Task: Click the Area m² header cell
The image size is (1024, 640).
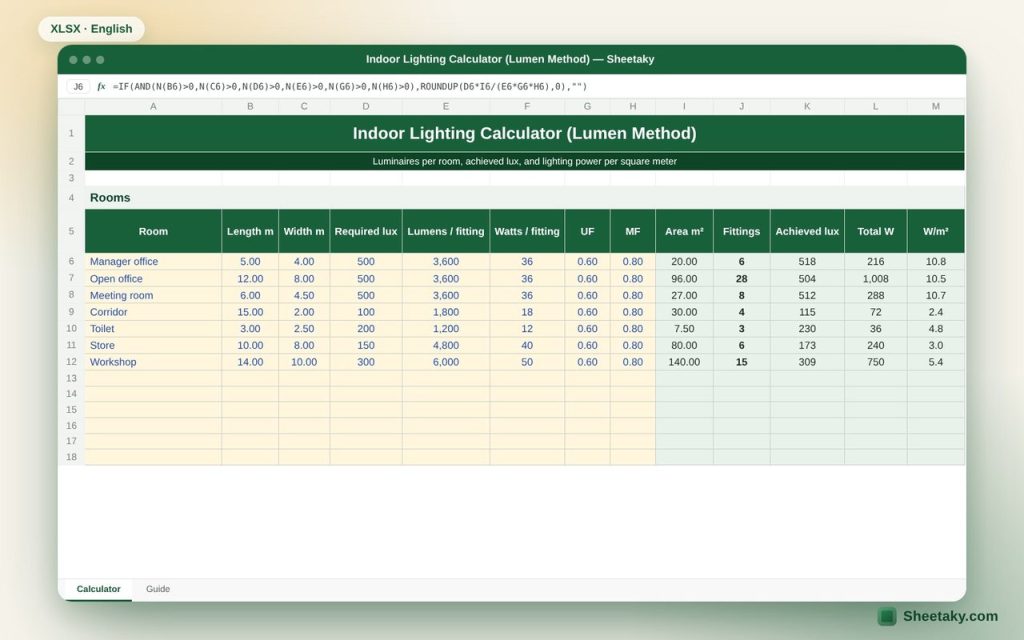Action: click(x=684, y=231)
